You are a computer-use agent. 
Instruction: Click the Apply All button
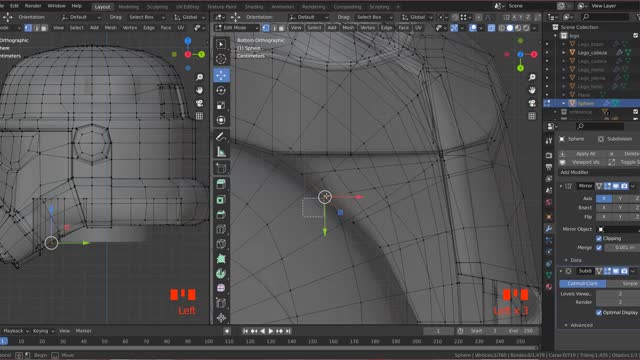(581, 154)
